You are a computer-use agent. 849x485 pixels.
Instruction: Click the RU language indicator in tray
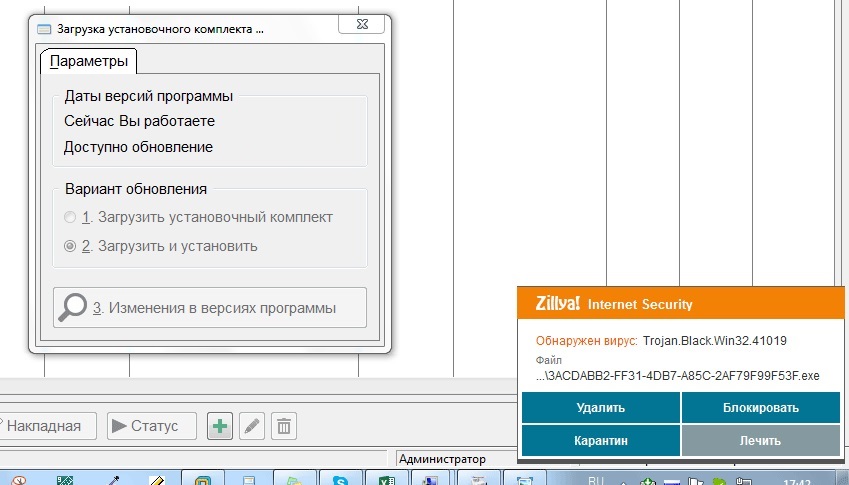(x=596, y=481)
